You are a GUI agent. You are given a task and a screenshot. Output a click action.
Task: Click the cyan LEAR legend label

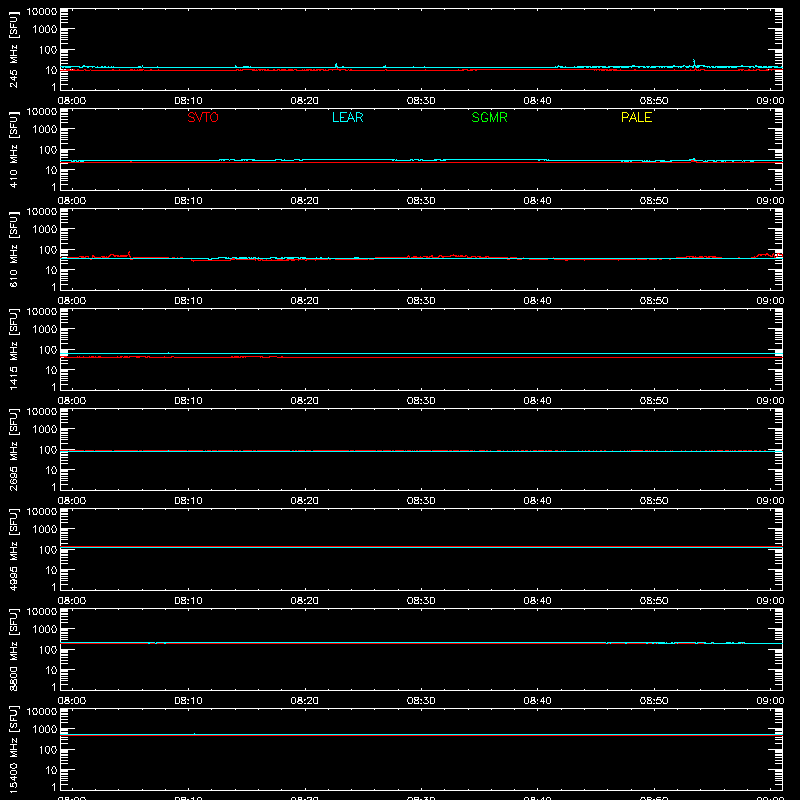[347, 117]
